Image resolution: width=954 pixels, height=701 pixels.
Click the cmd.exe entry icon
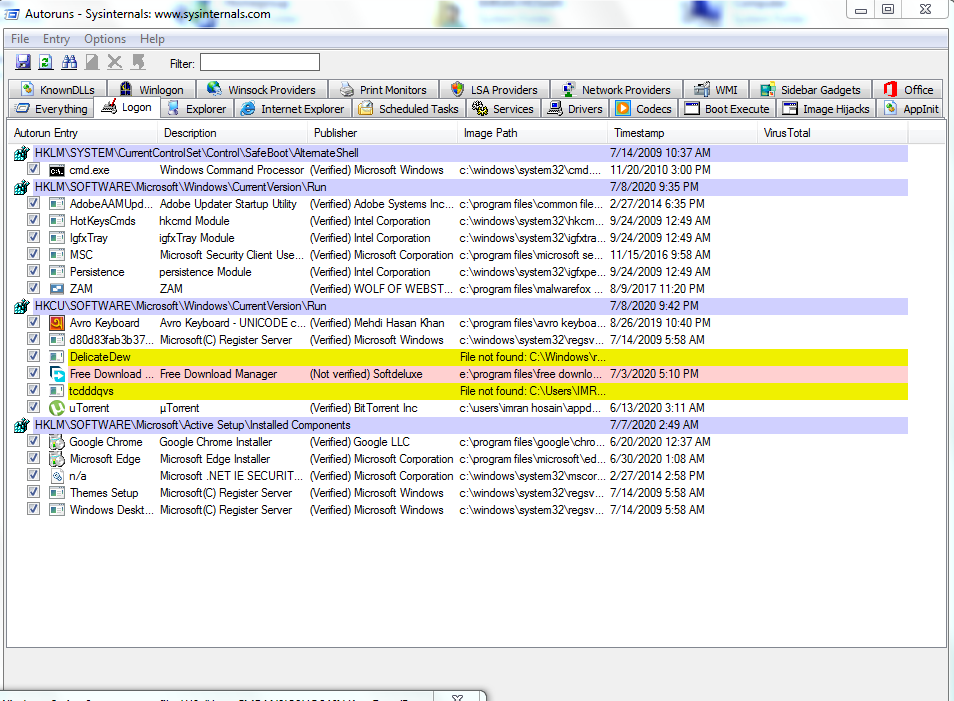[x=57, y=170]
